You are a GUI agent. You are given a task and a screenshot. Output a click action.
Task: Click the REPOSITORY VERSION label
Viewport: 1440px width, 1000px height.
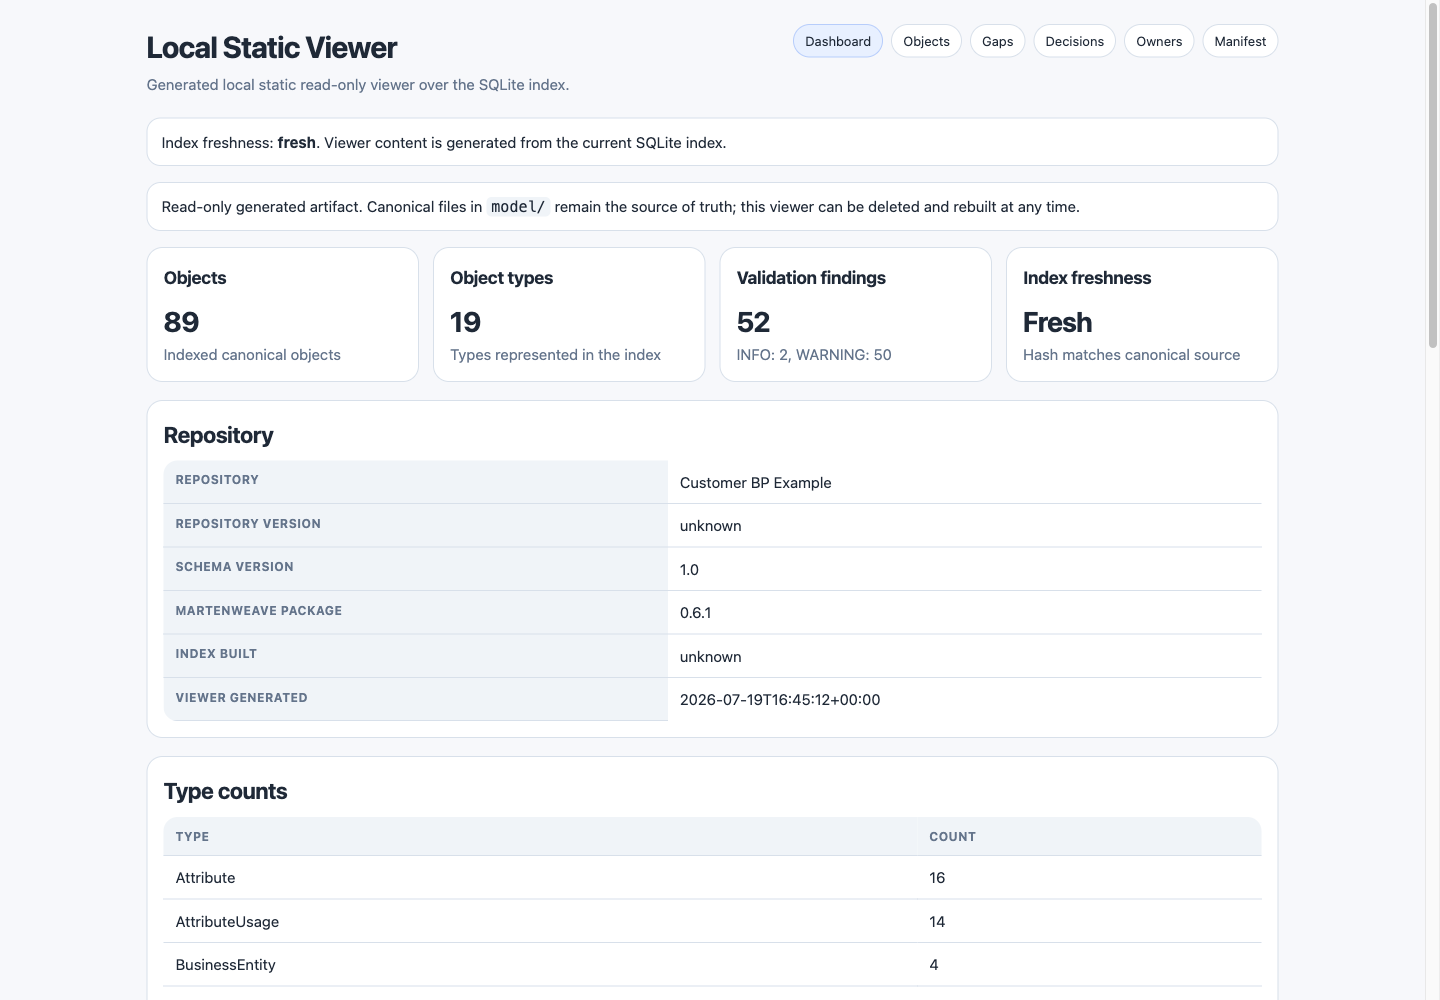pos(248,524)
